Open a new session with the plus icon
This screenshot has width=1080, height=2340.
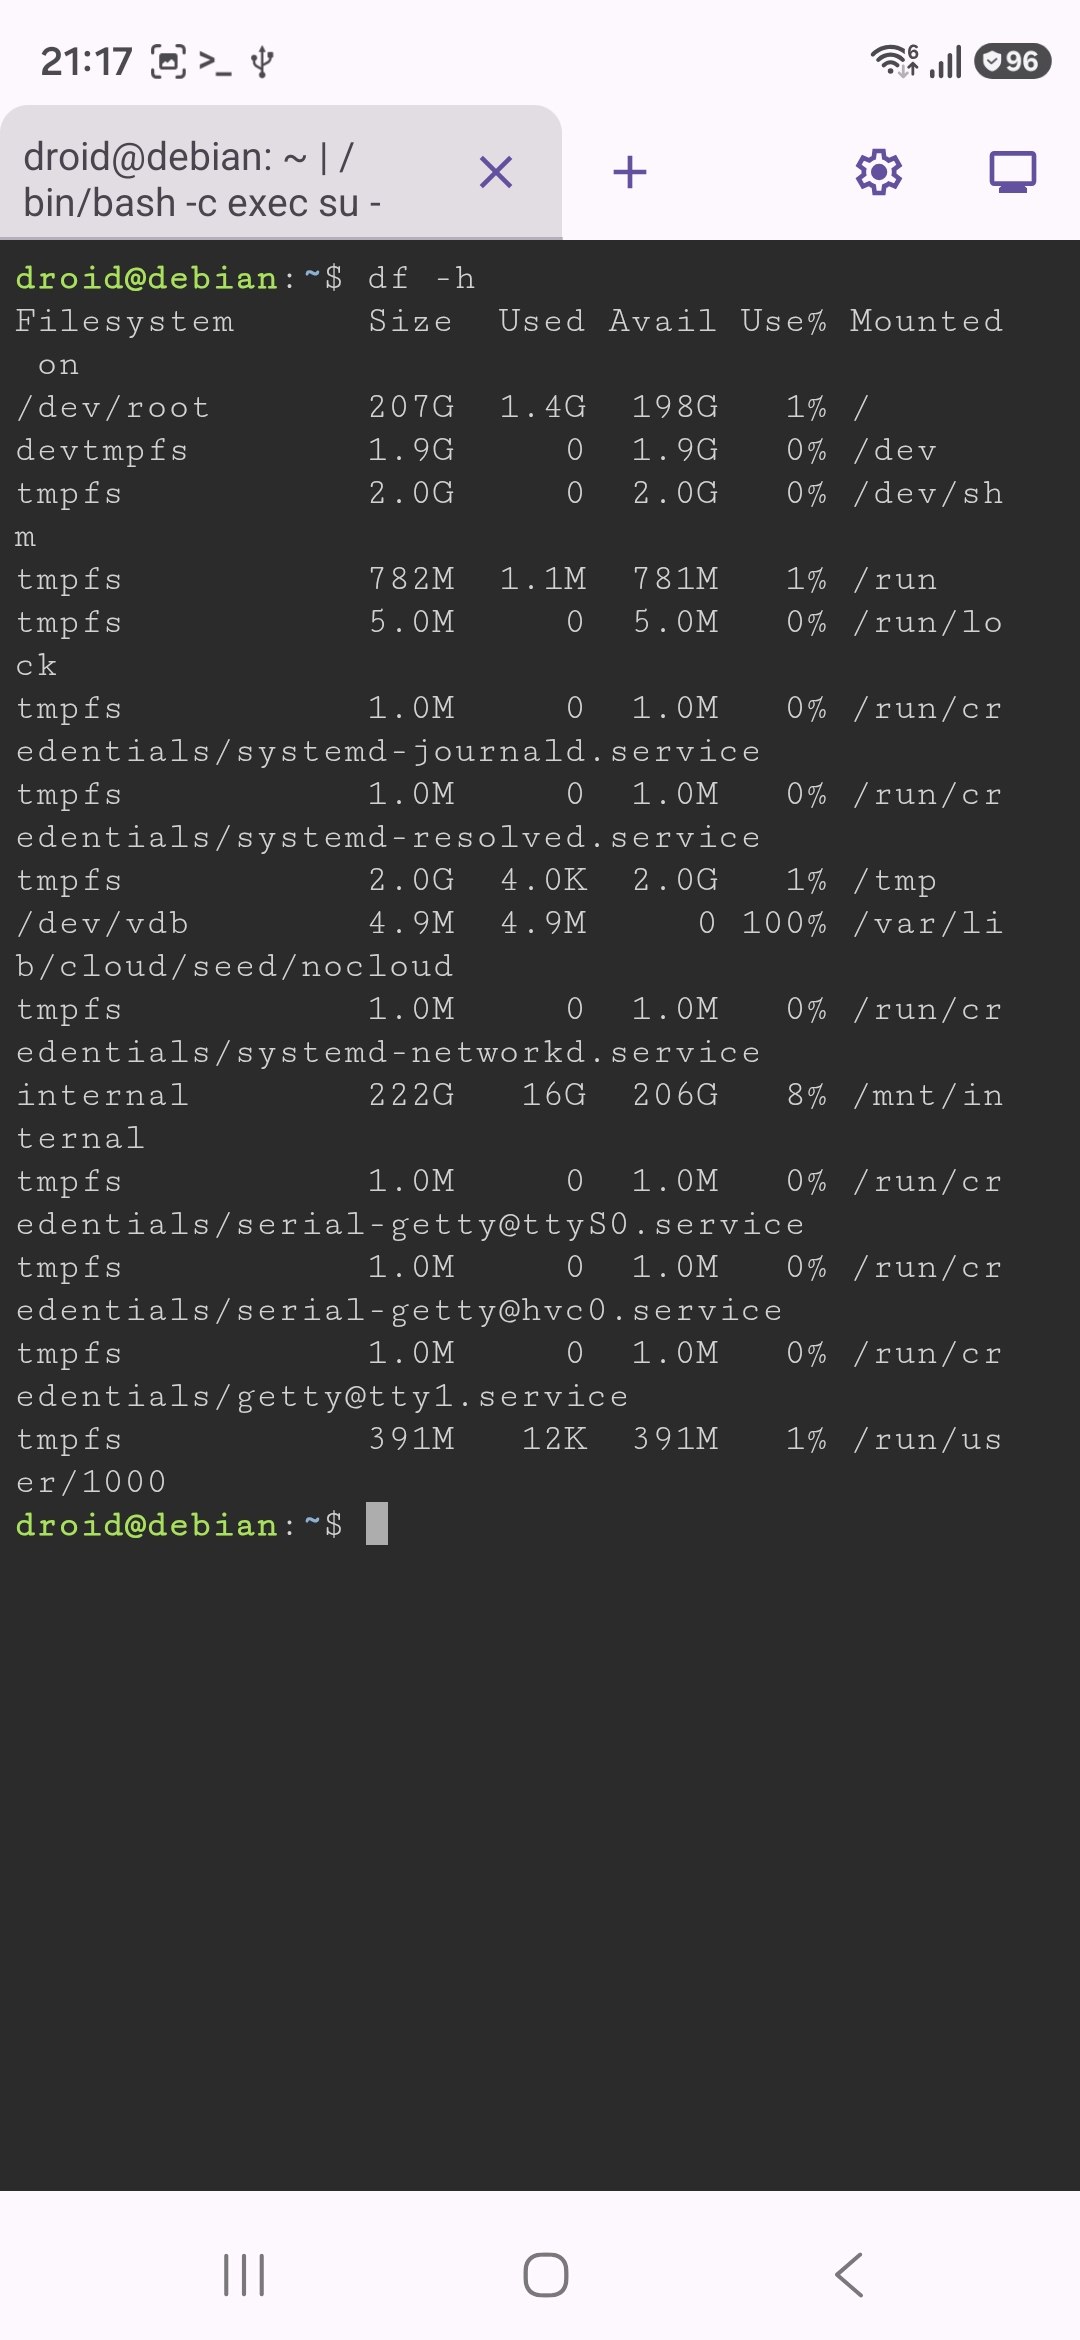pyautogui.click(x=630, y=172)
